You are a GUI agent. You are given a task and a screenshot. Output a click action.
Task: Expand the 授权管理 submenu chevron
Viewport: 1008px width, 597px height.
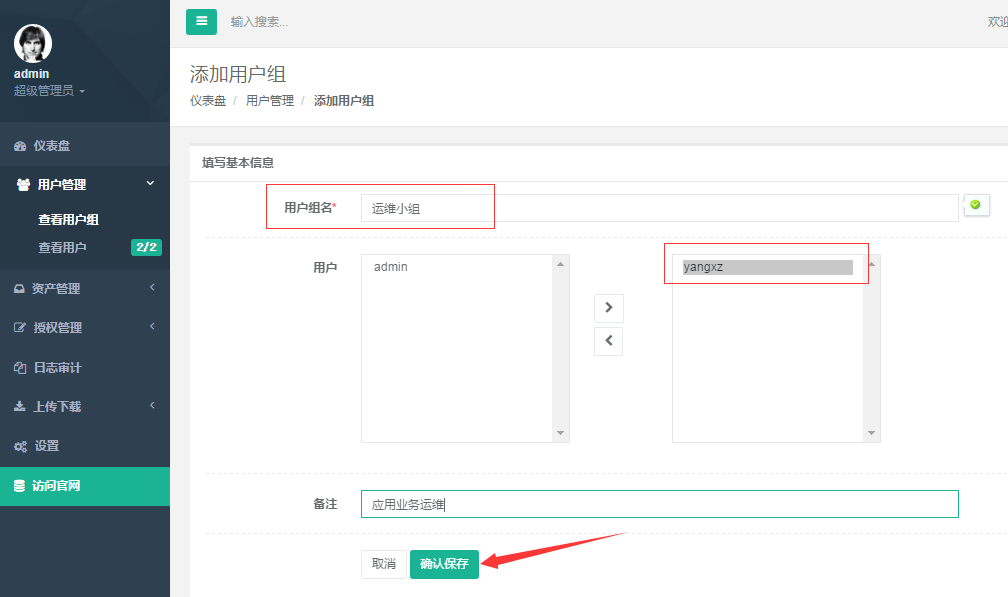151,327
